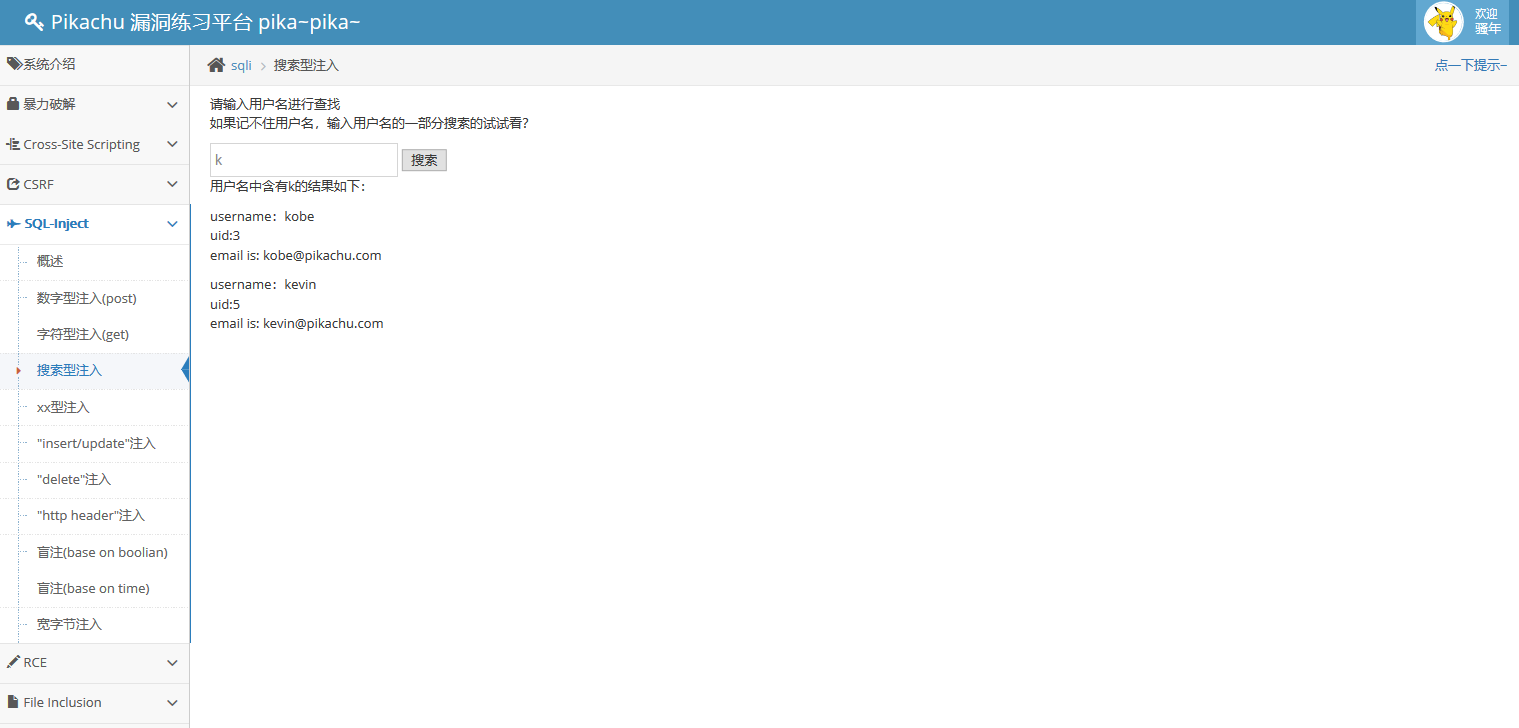Click the 搜索 search button
The width and height of the screenshot is (1519, 728).
tap(424, 160)
